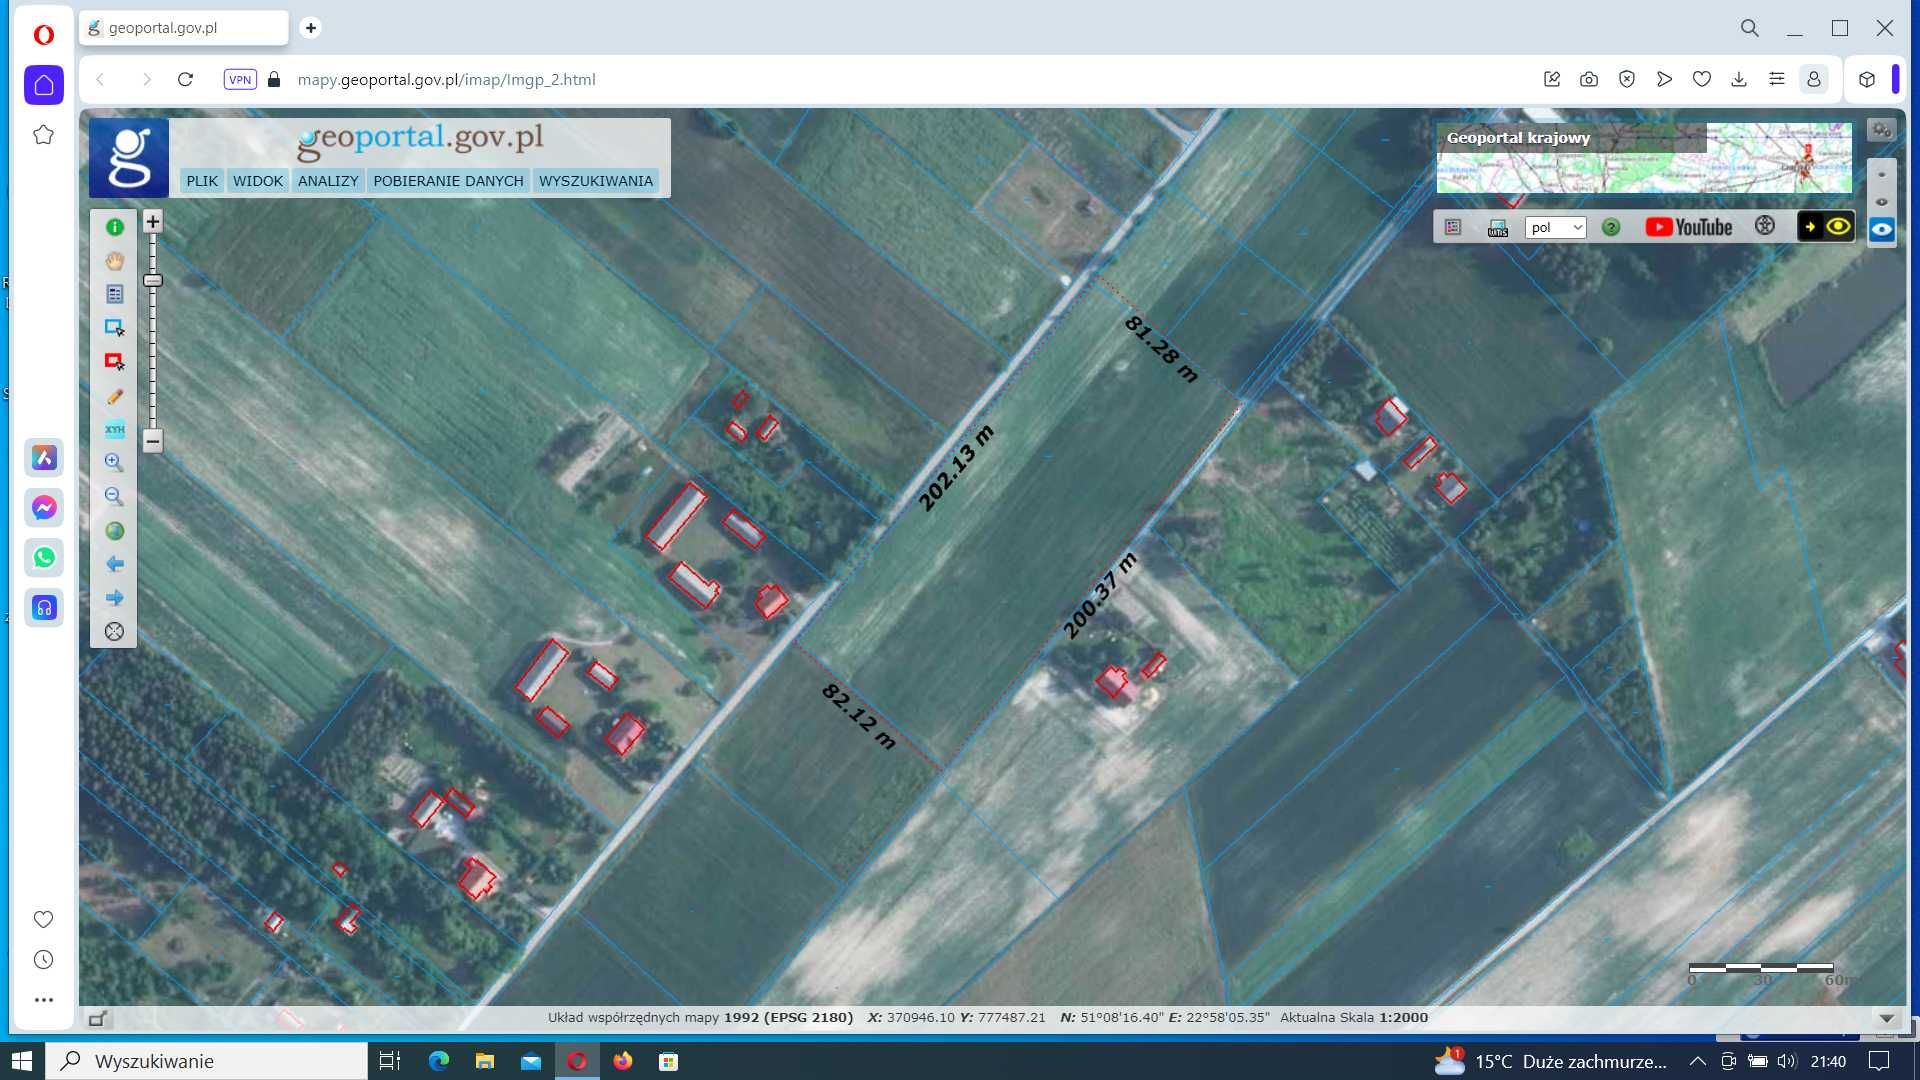This screenshot has height=1080, width=1920.
Task: Select the geoportal.gov.pl tab
Action: 184,28
